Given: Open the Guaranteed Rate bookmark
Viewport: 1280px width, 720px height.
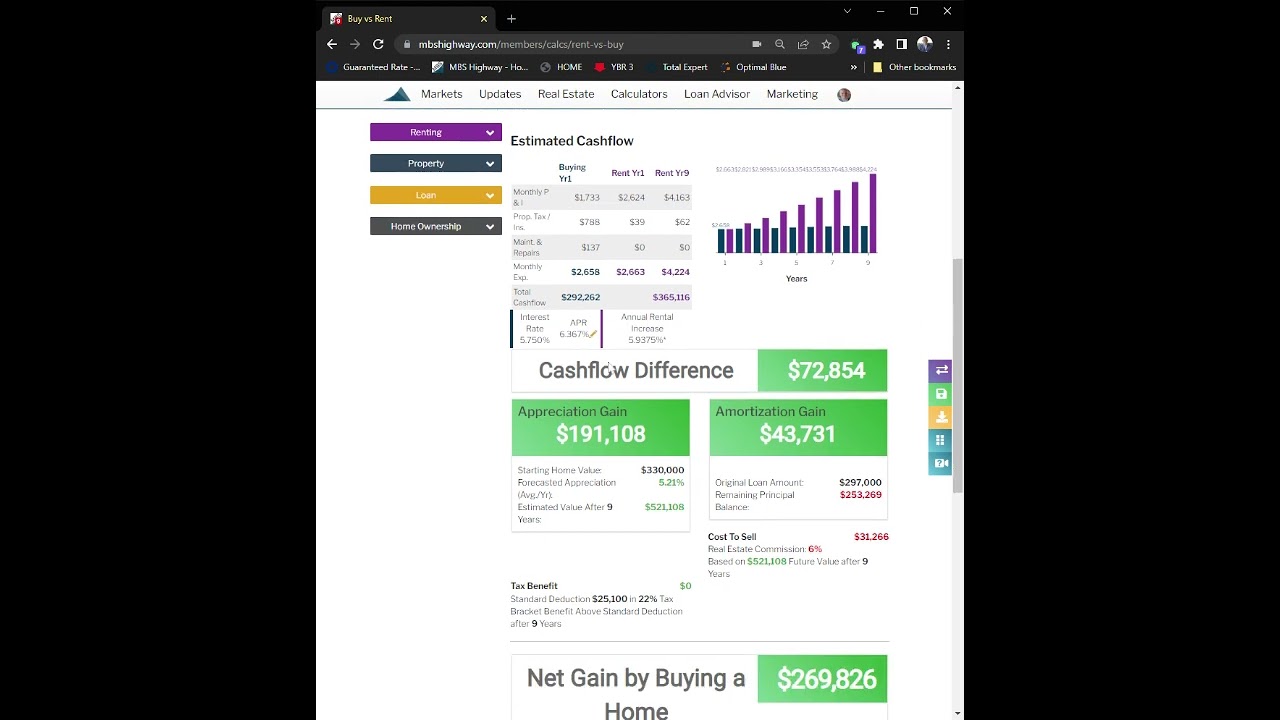Looking at the screenshot, I should pos(372,67).
